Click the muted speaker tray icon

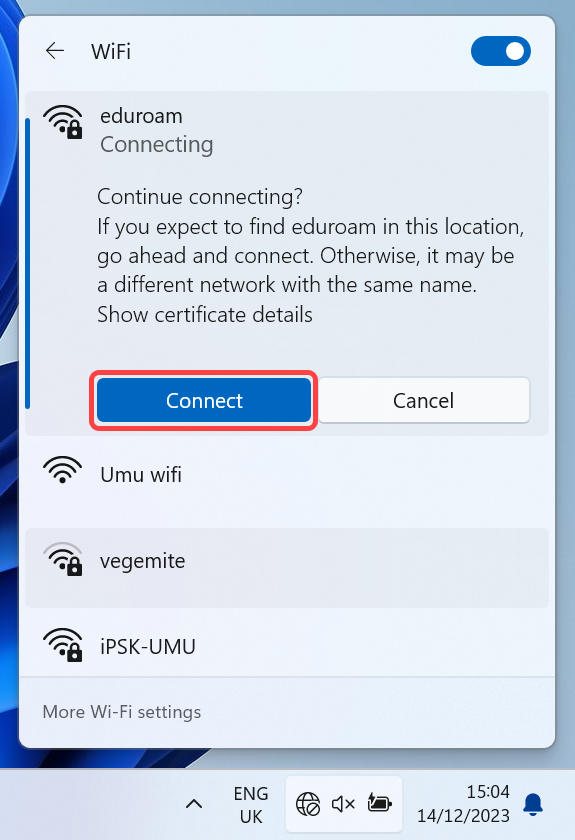click(343, 804)
